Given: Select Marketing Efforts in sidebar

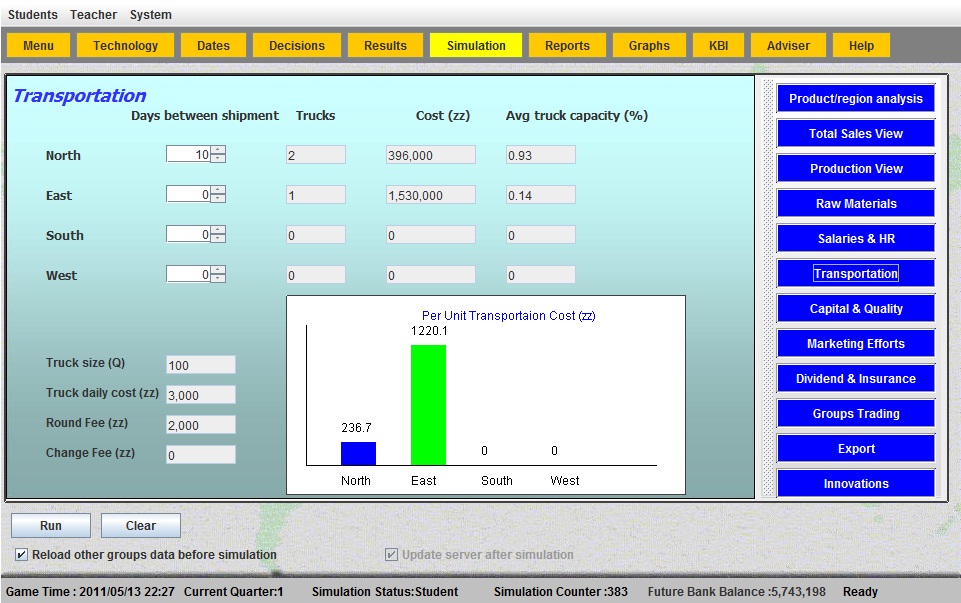Looking at the screenshot, I should click(855, 344).
